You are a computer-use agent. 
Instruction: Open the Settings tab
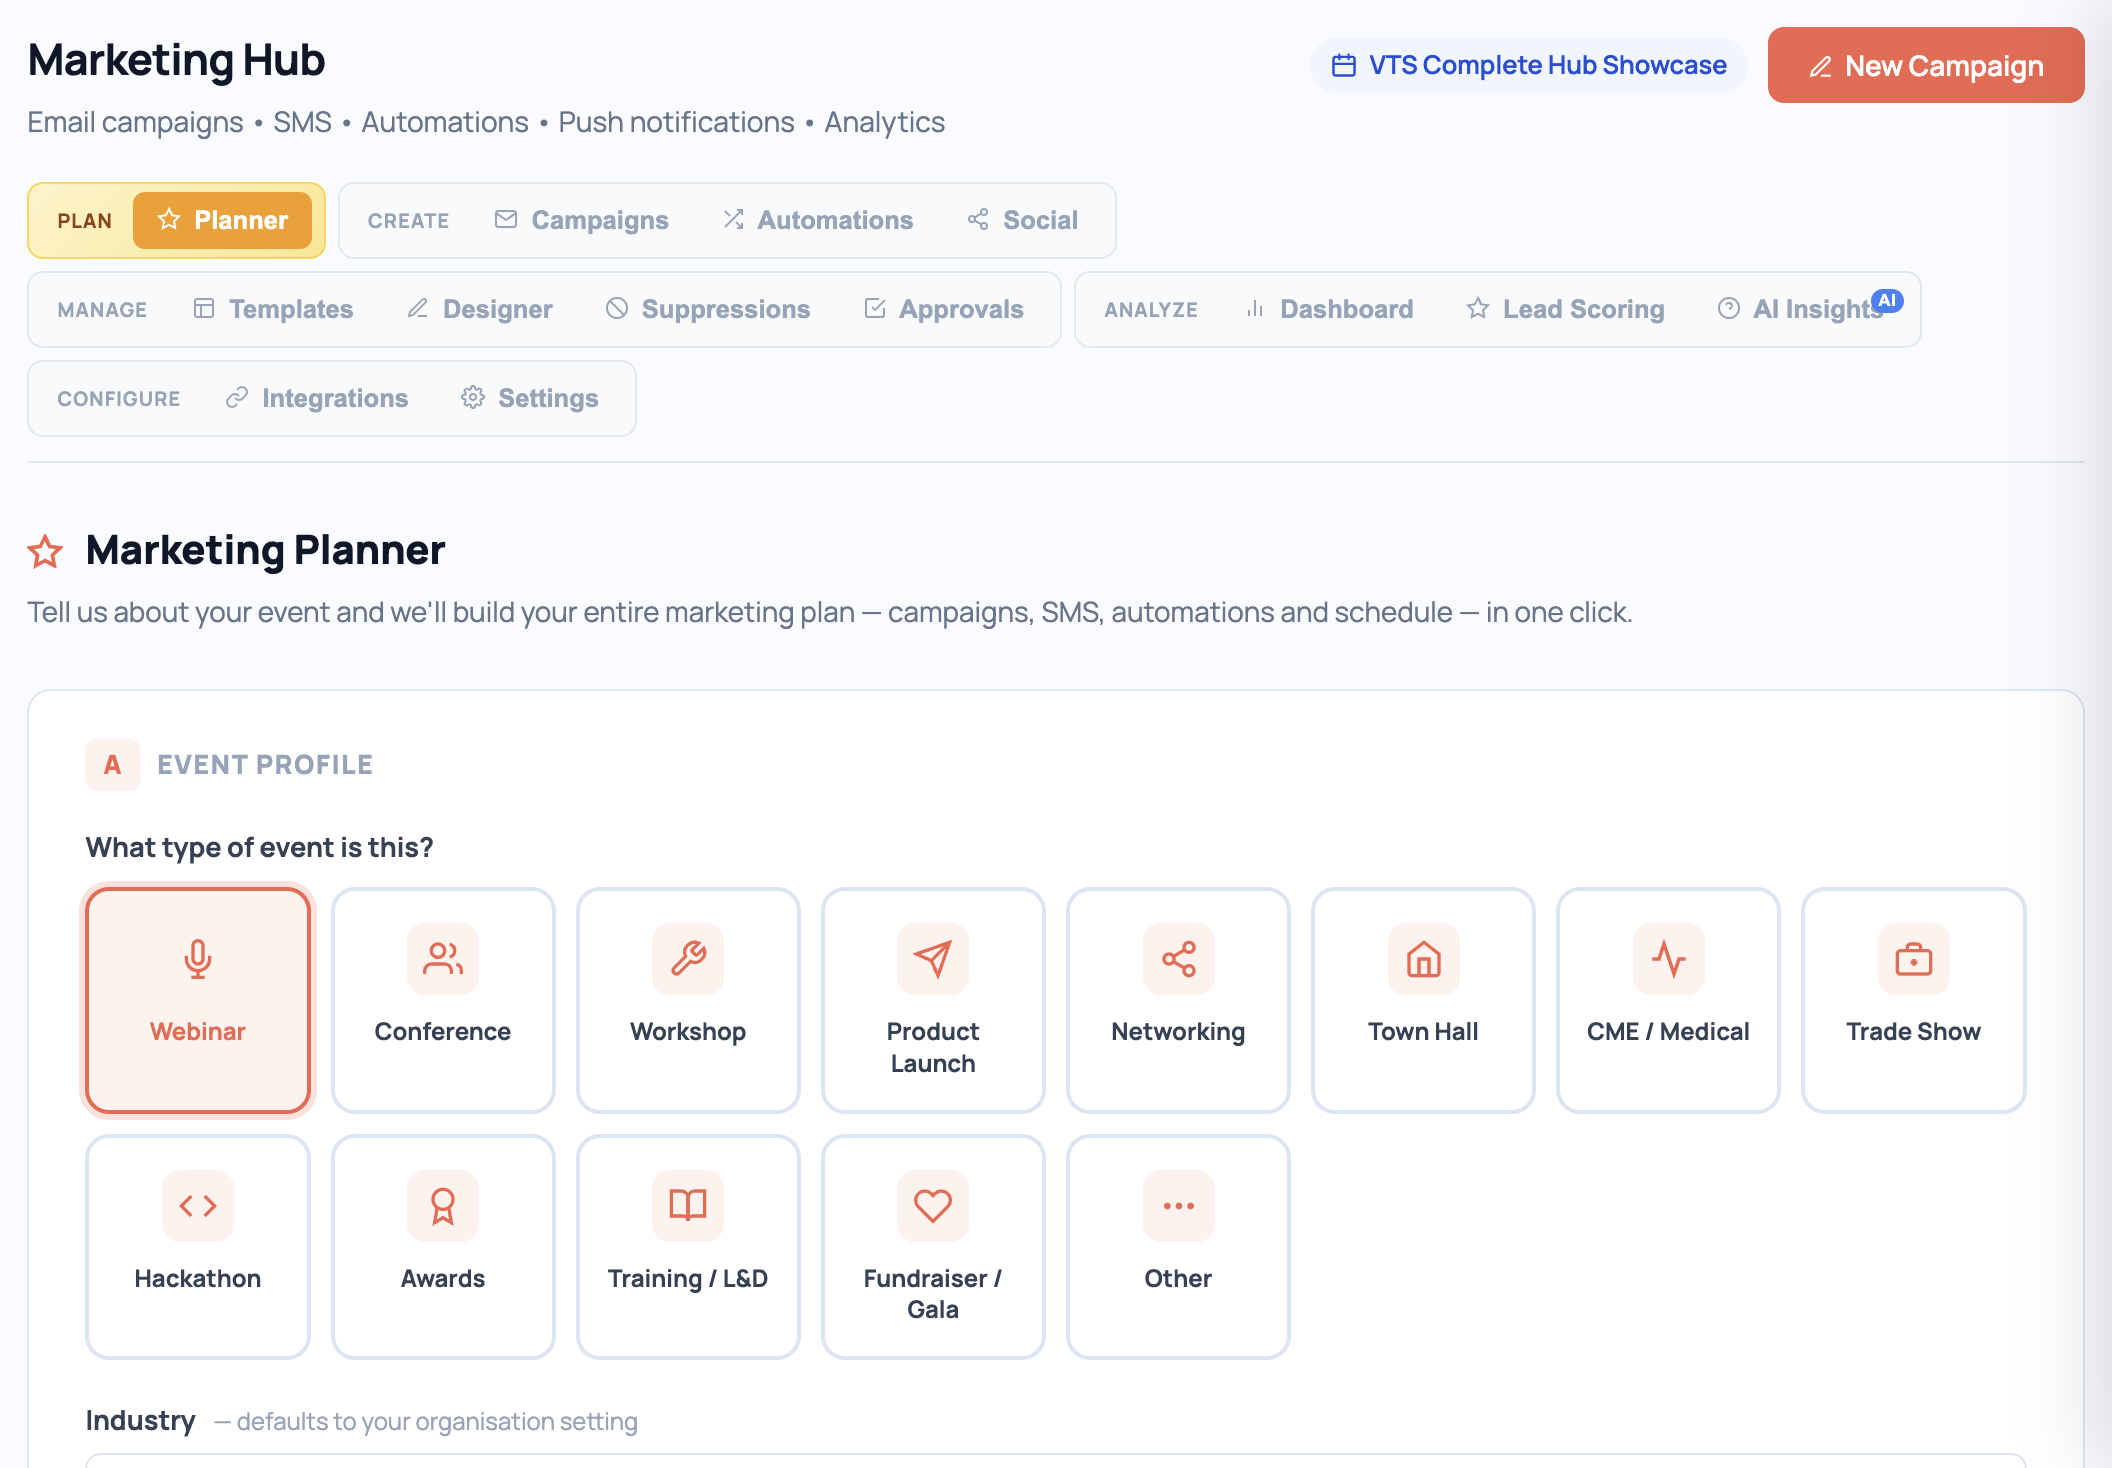pyautogui.click(x=530, y=398)
